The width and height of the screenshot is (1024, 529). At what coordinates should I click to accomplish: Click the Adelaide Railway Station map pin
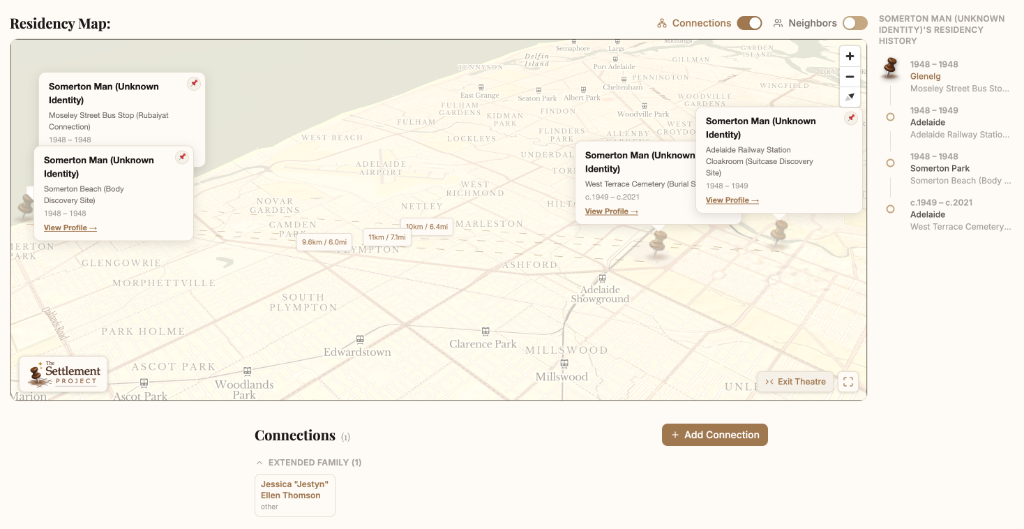779,232
